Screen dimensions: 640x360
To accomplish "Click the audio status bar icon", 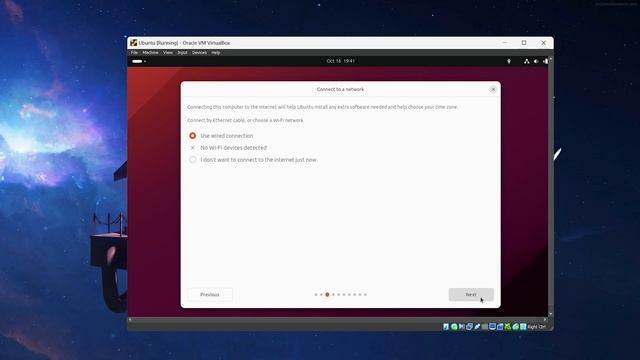I will click(462, 327).
